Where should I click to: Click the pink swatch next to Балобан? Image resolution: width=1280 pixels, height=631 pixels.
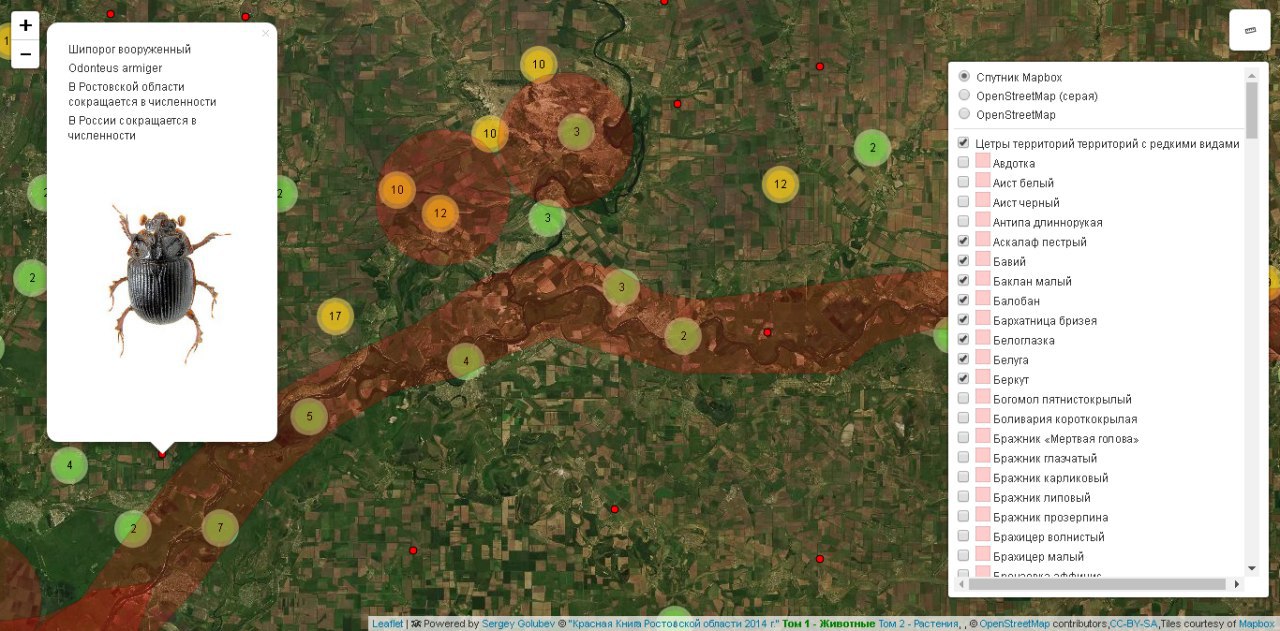982,301
